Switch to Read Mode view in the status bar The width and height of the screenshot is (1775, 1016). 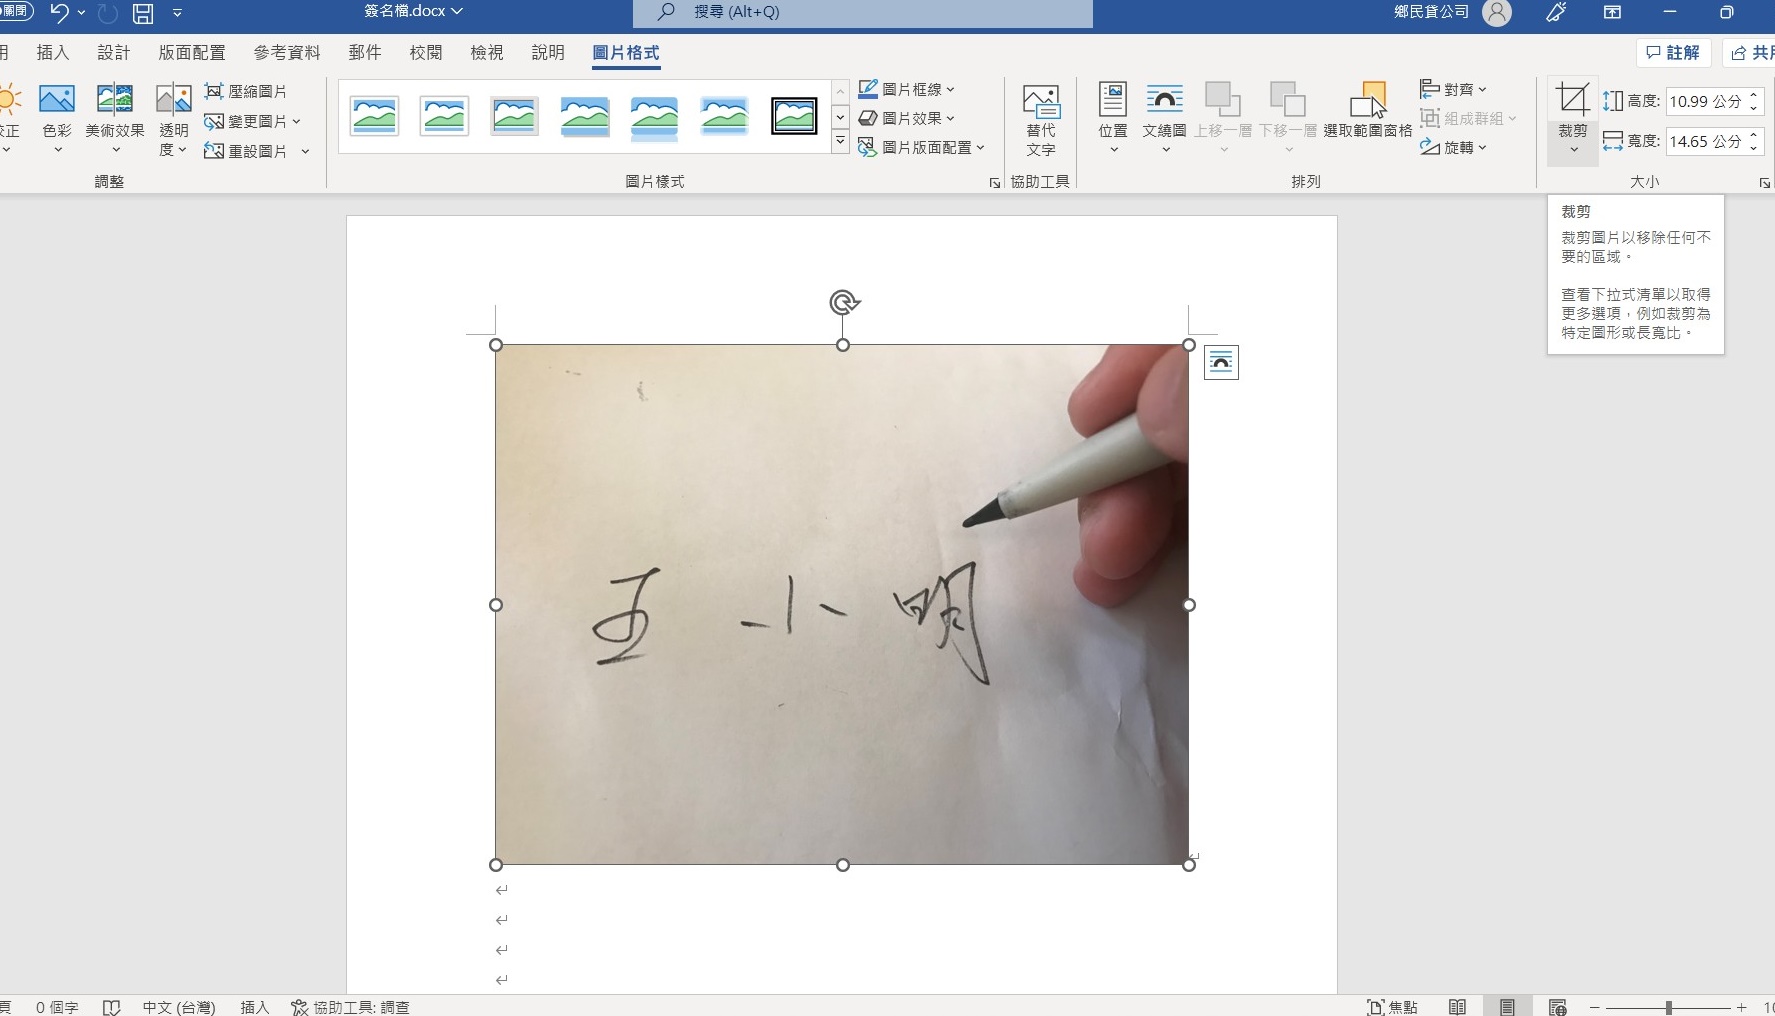1458,1006
